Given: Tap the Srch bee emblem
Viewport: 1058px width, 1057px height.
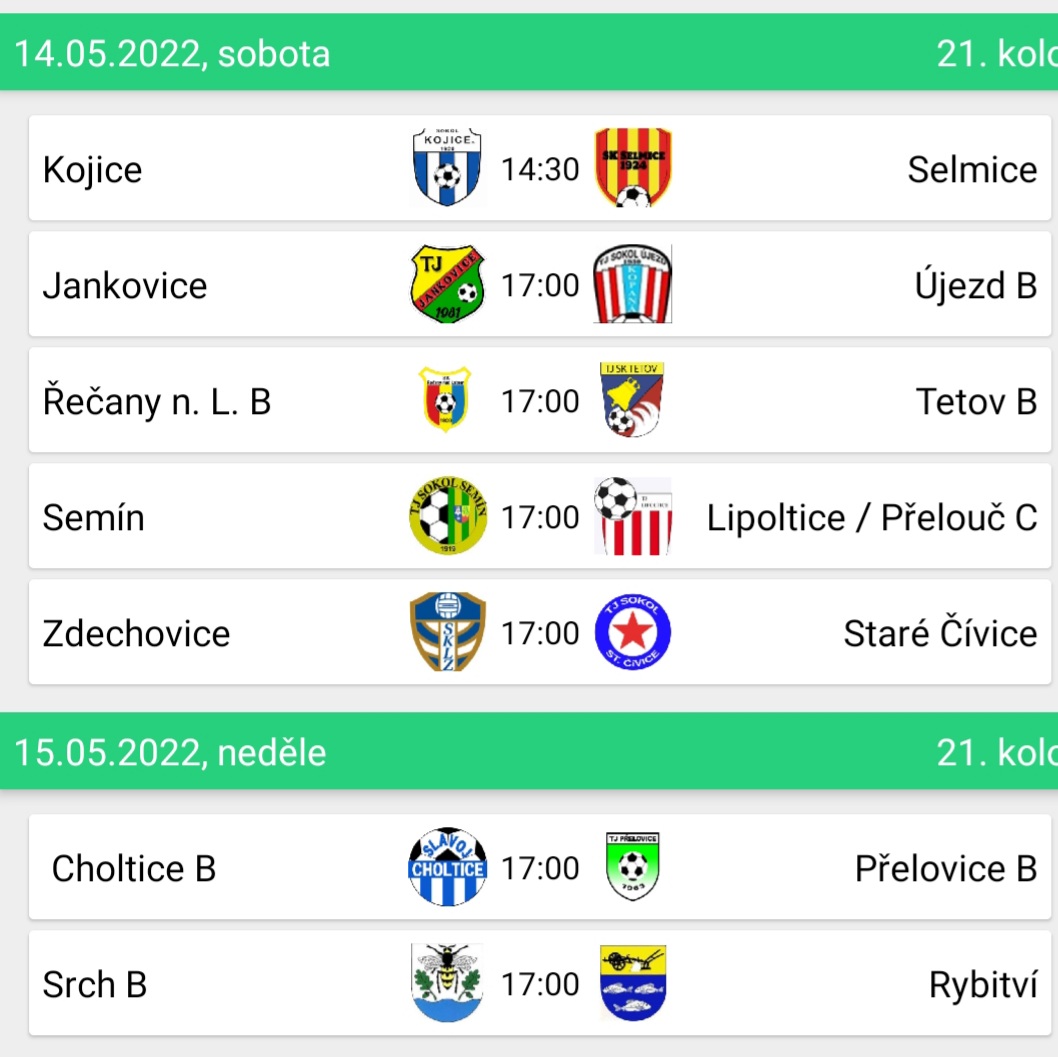Looking at the screenshot, I should 447,983.
